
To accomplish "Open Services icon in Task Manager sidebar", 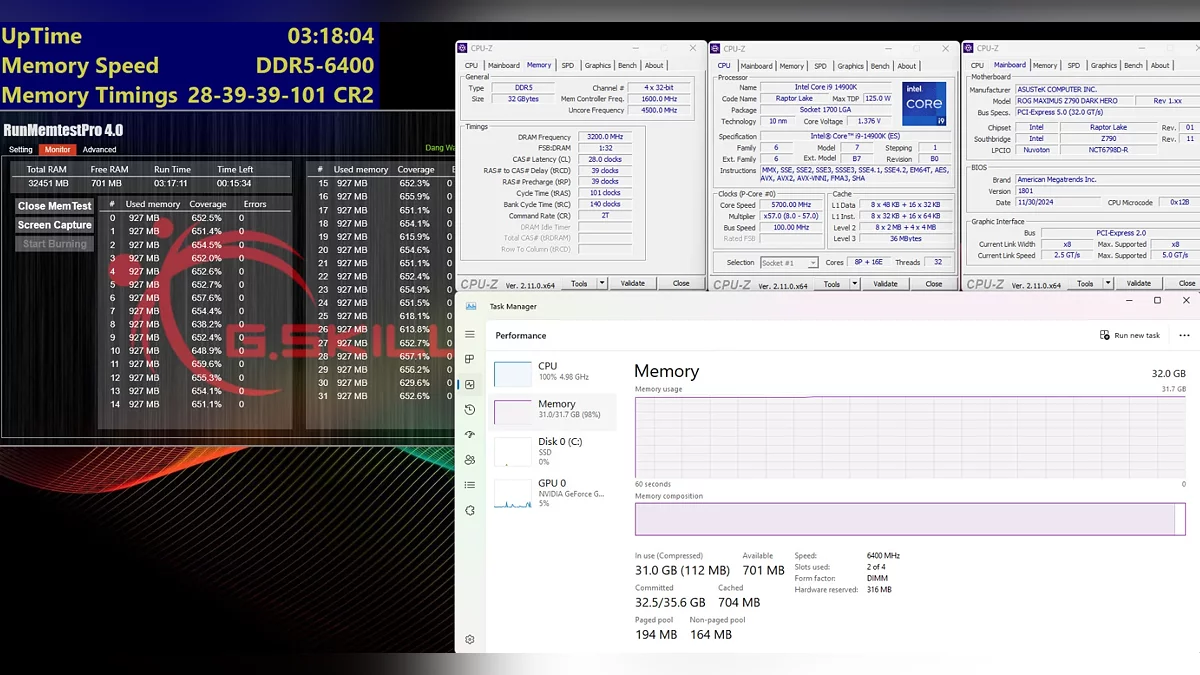I will click(470, 510).
